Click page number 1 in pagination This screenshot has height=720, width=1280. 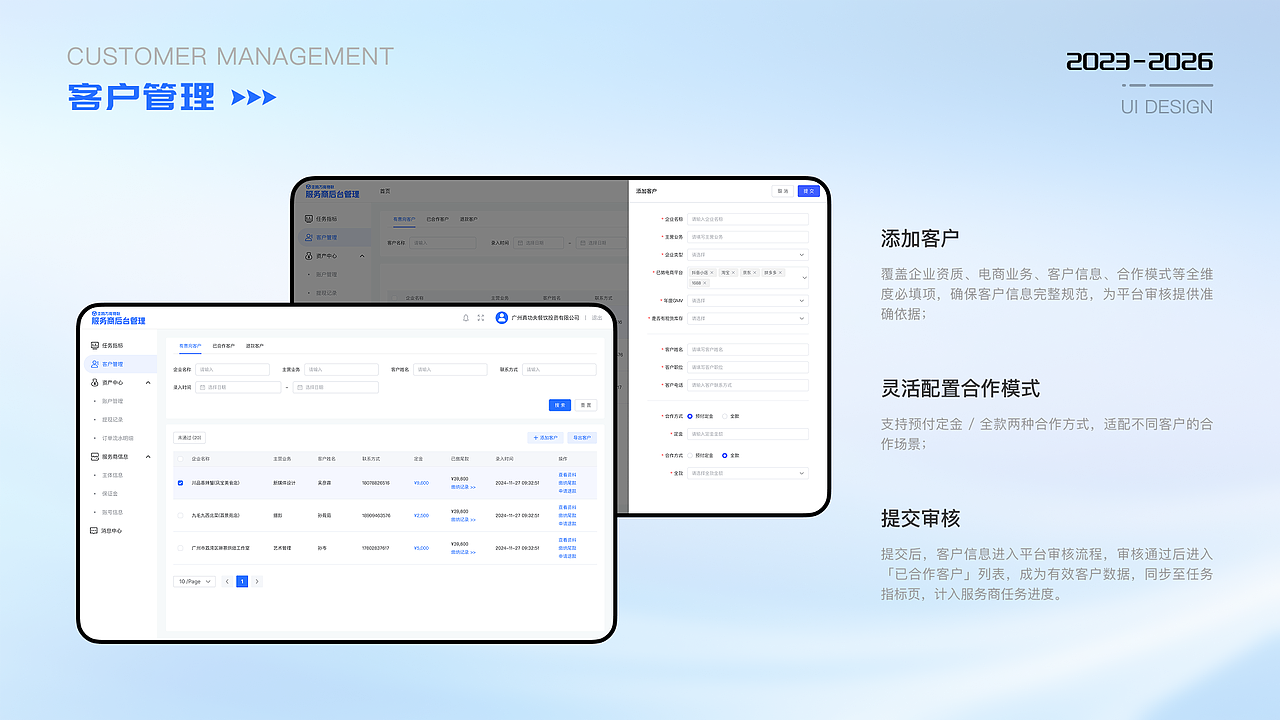[x=242, y=581]
